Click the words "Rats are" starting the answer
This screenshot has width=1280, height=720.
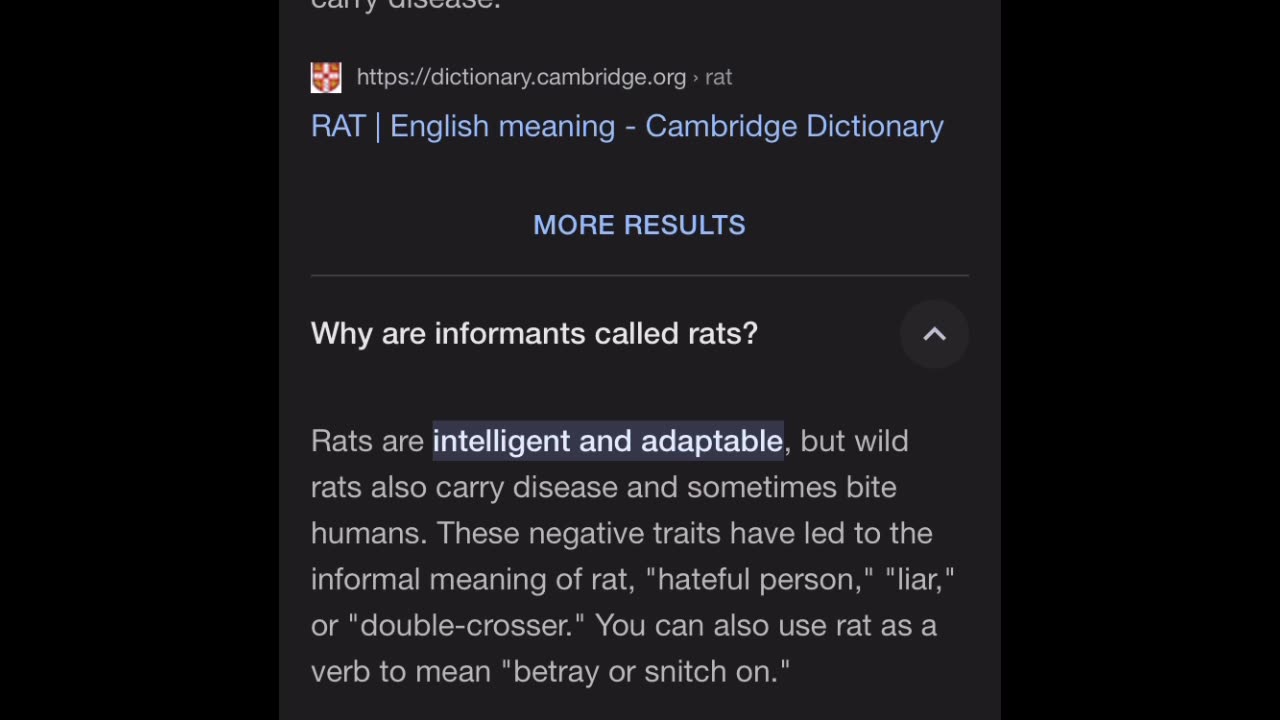pyautogui.click(x=367, y=441)
